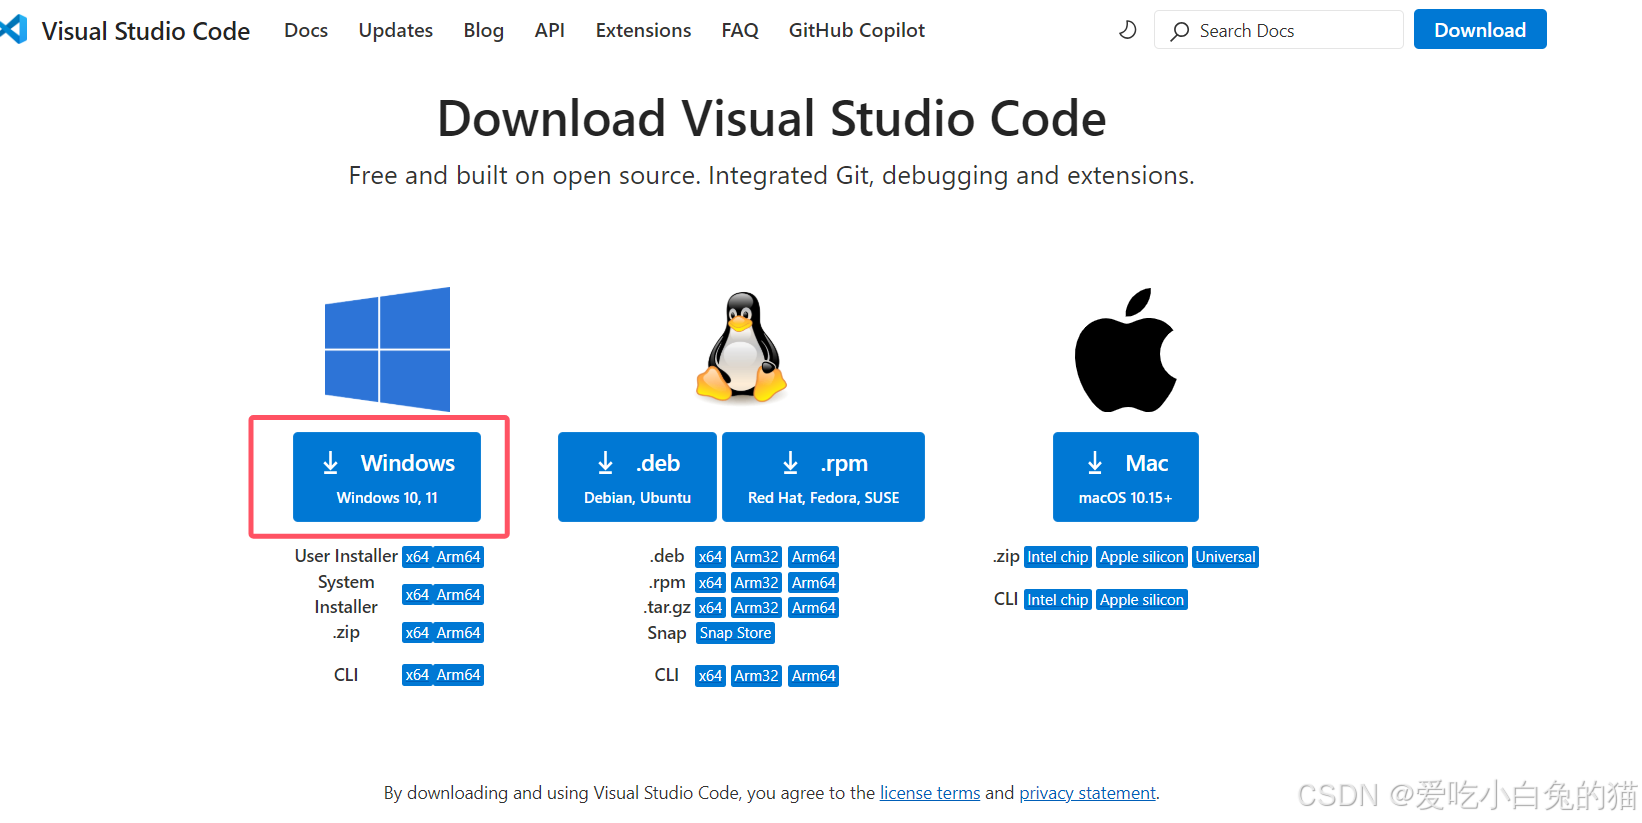Open the Updates page

click(396, 30)
